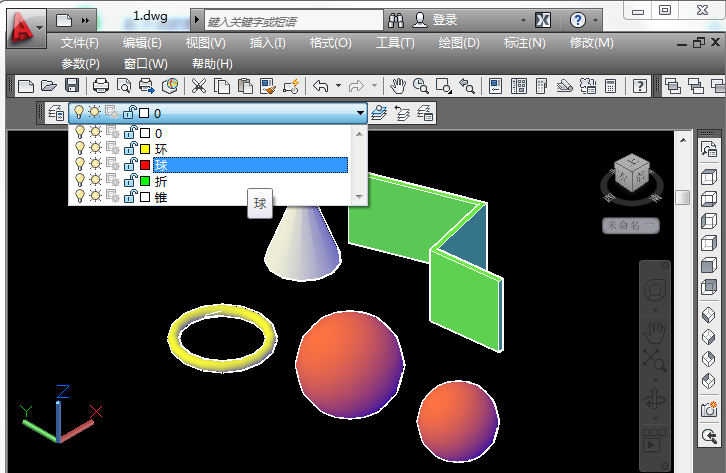
Task: Open the Properties palette icon
Action: coord(495,86)
